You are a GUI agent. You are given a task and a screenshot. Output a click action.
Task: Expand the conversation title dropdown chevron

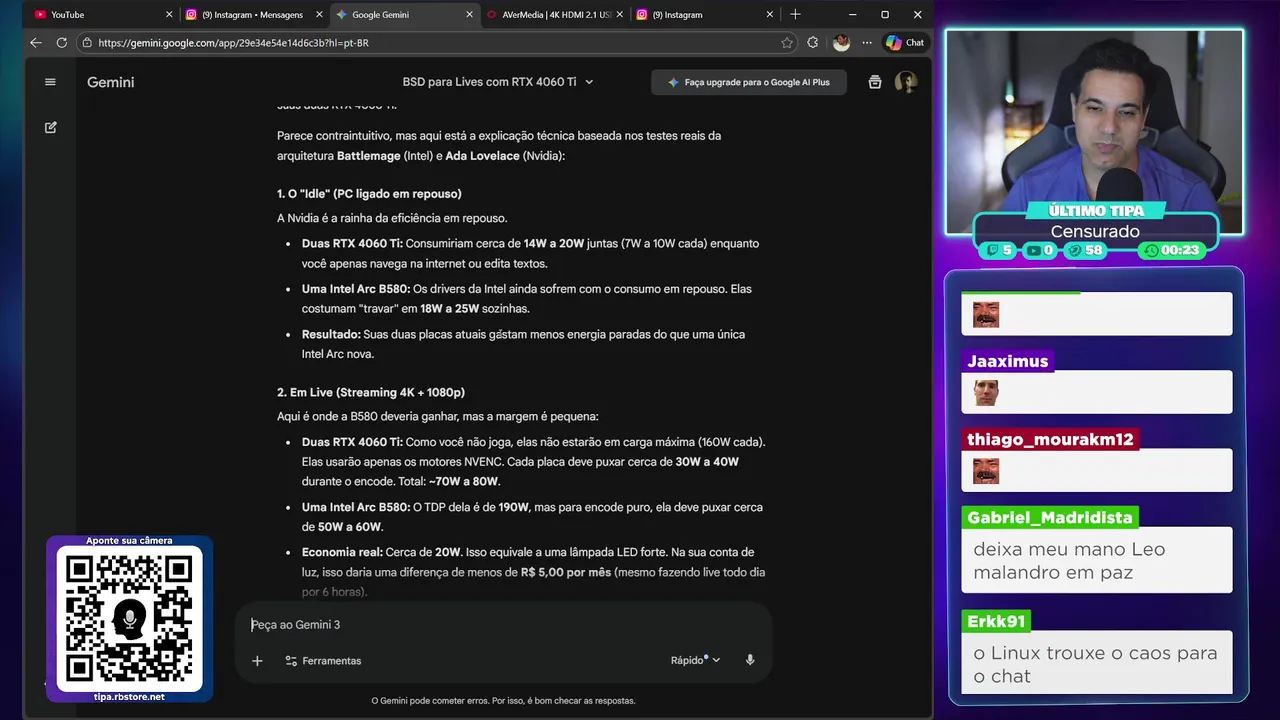(x=589, y=82)
